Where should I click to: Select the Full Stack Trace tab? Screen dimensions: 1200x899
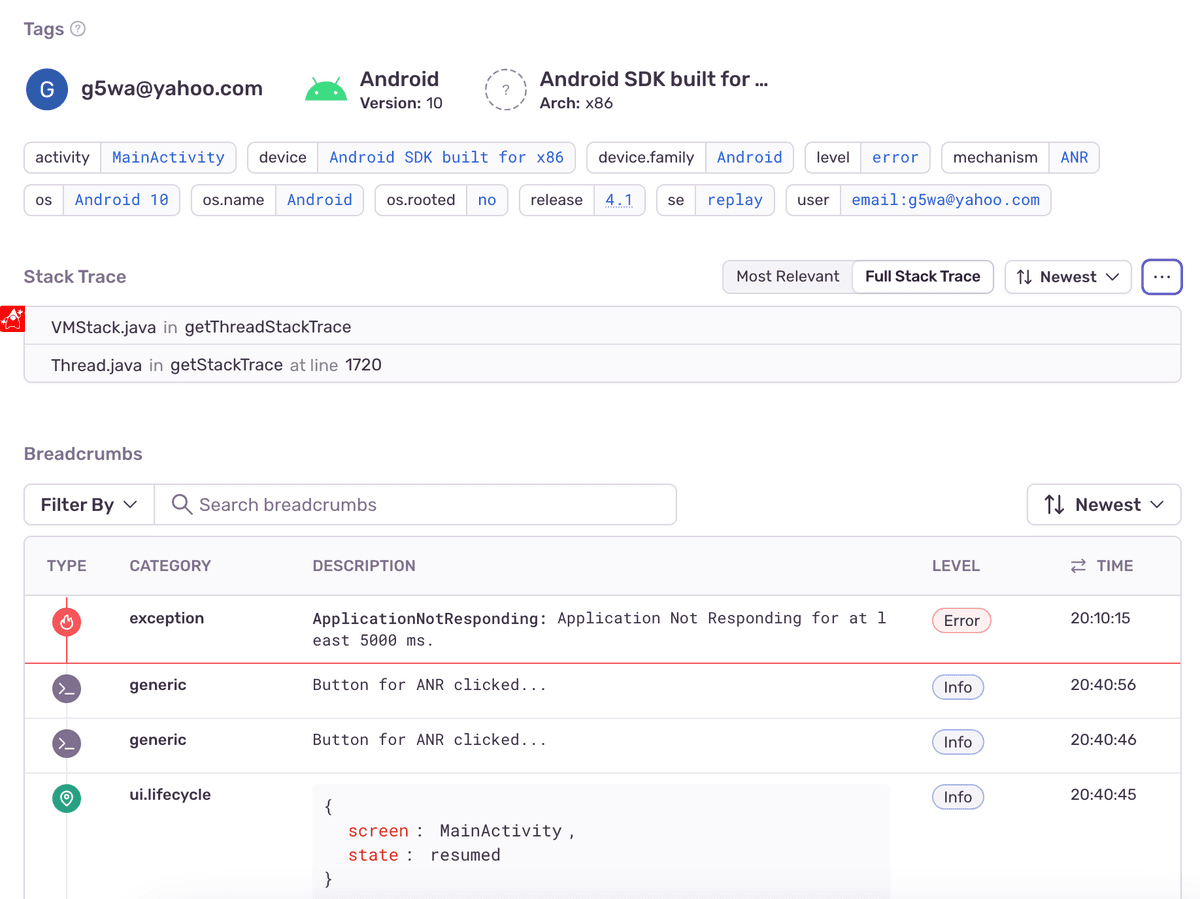pyautogui.click(x=922, y=277)
